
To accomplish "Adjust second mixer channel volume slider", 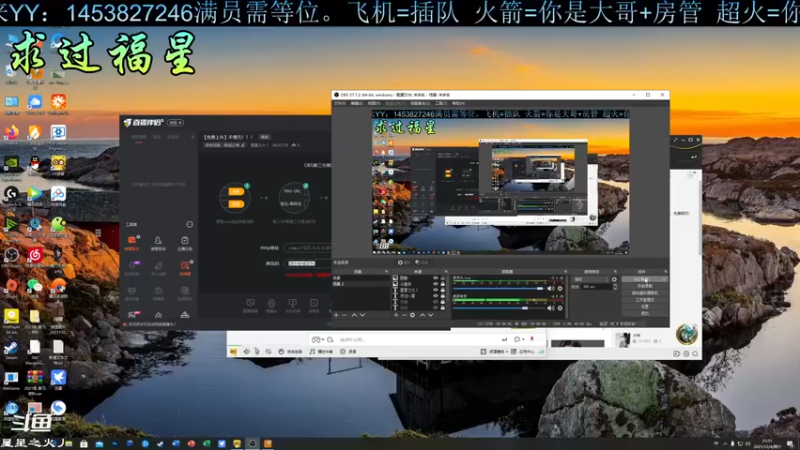I will (498, 308).
